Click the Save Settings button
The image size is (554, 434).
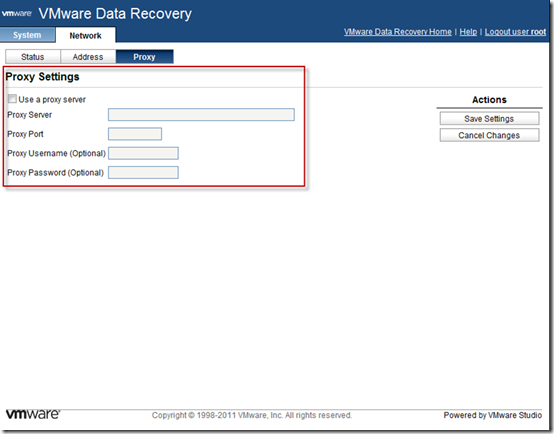[489, 119]
